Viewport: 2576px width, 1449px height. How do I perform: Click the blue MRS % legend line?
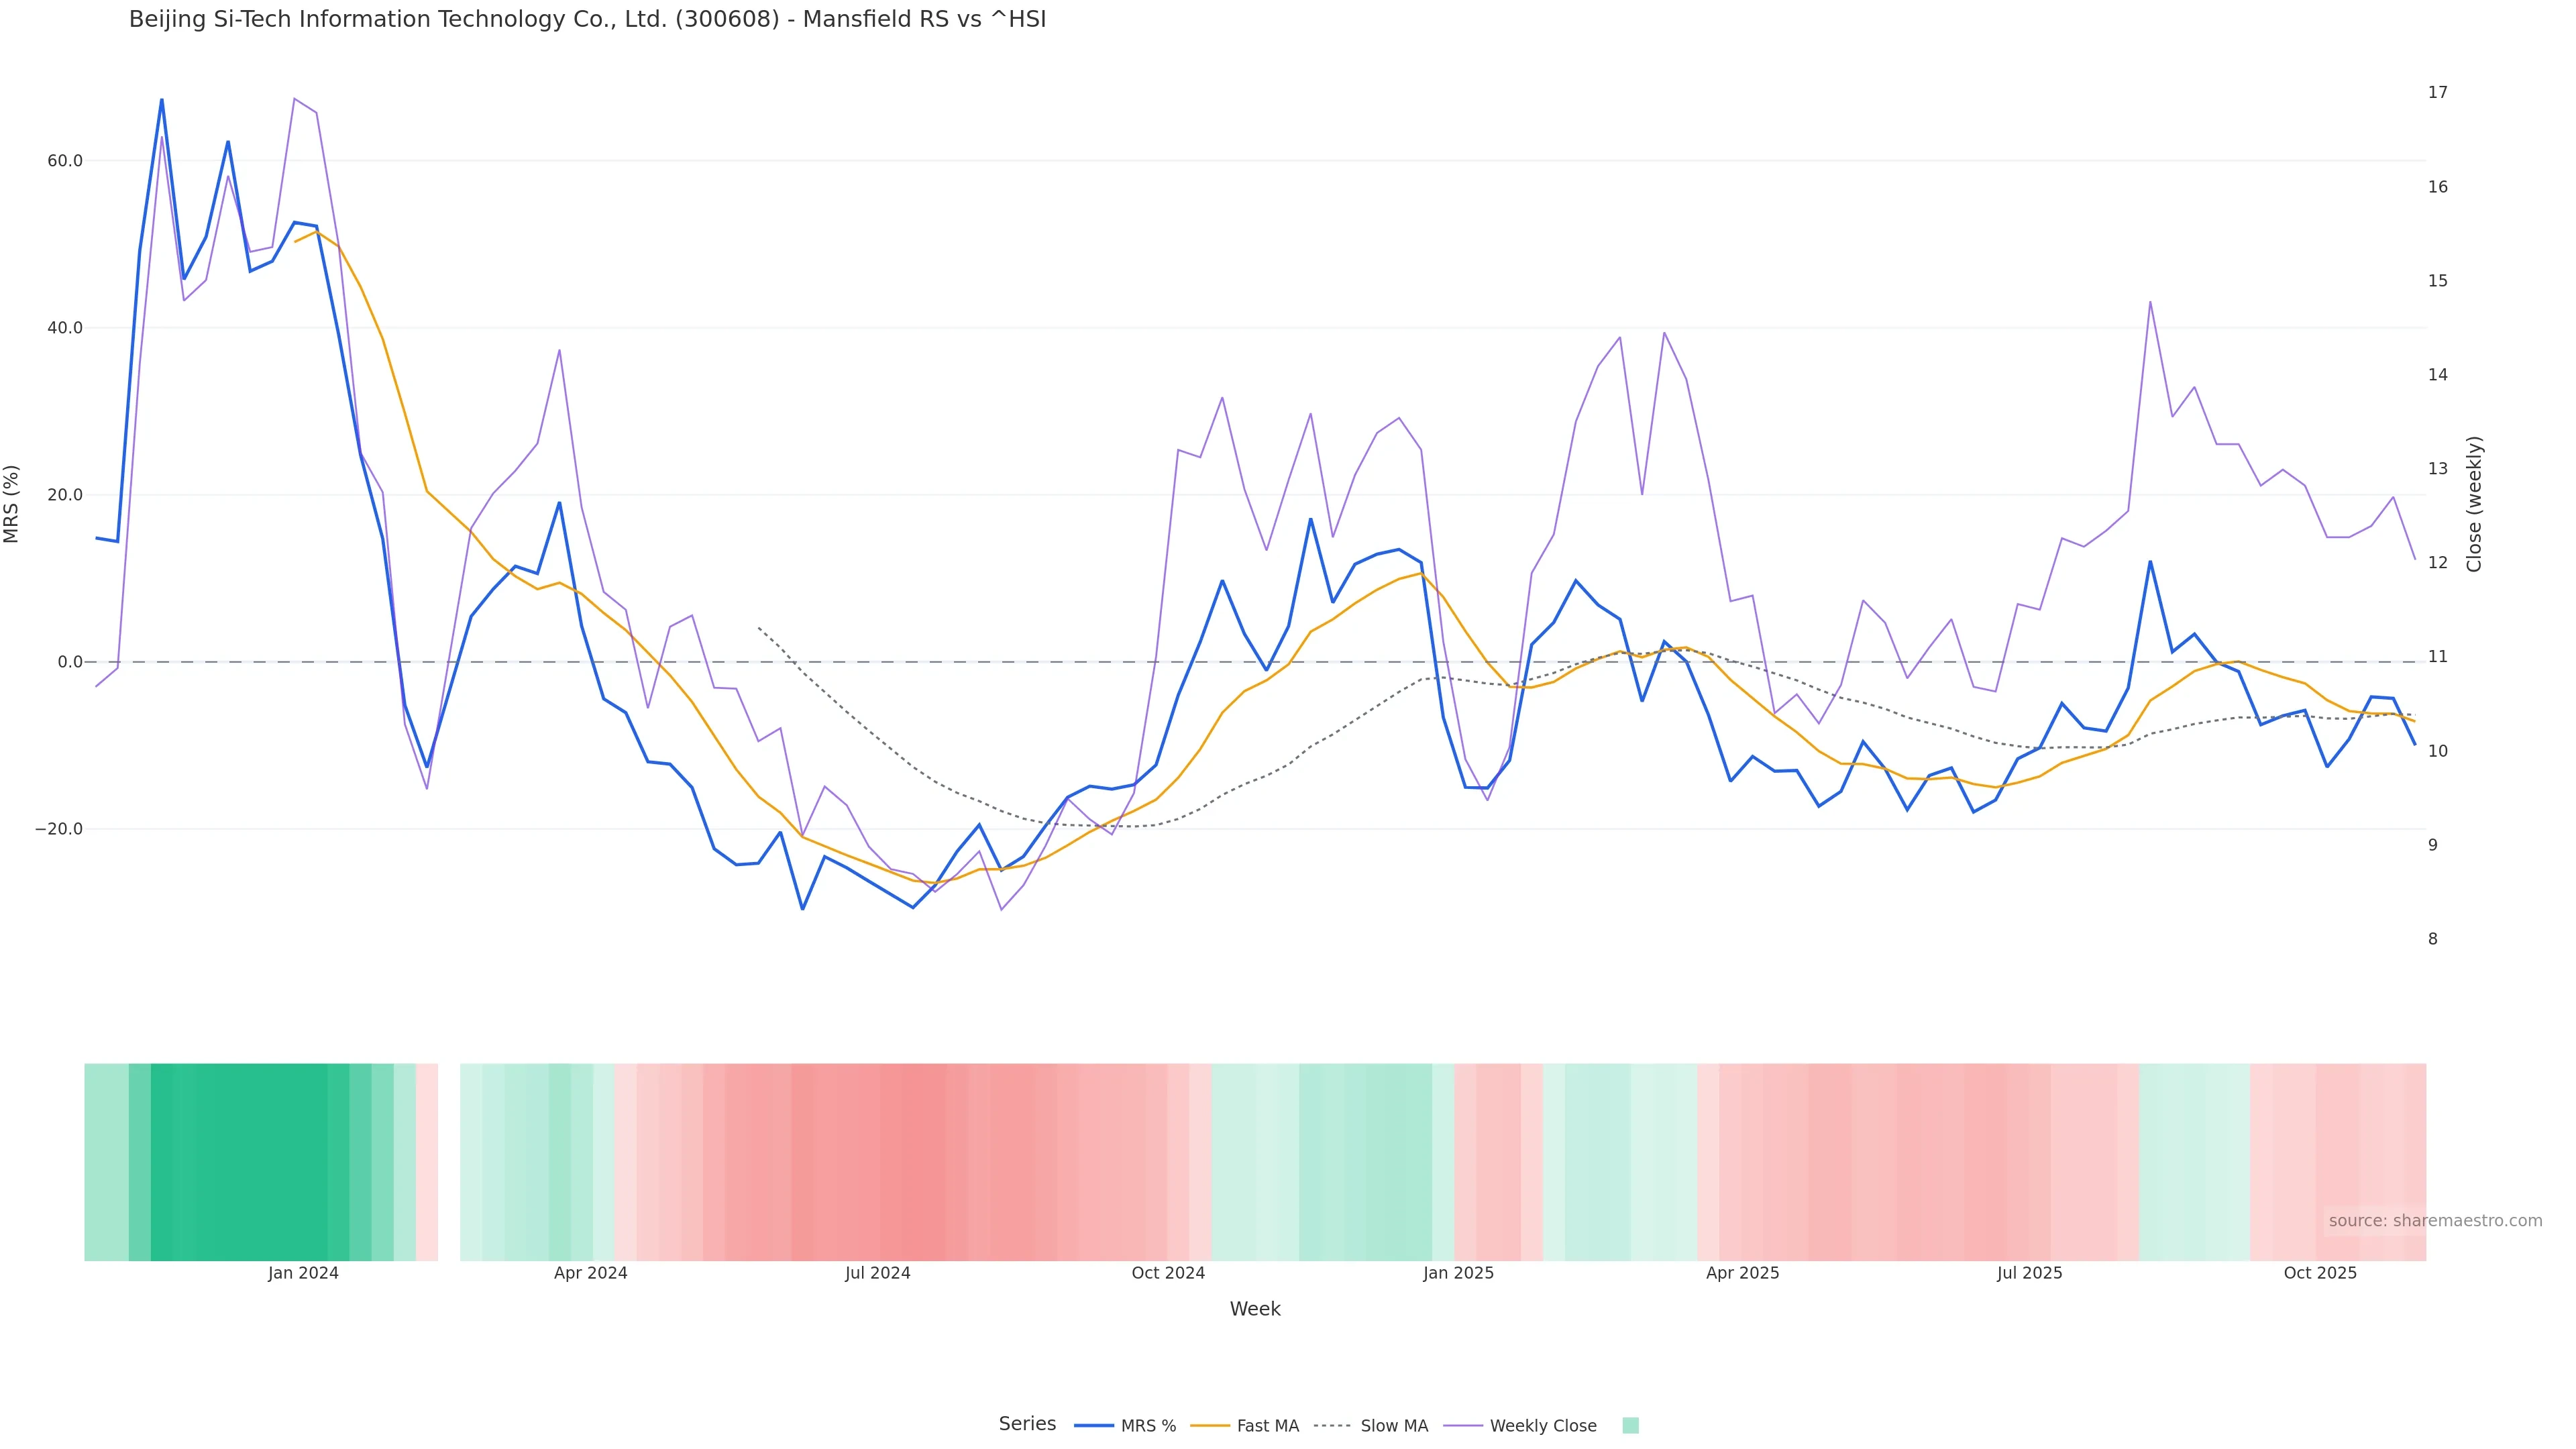pos(1094,1426)
